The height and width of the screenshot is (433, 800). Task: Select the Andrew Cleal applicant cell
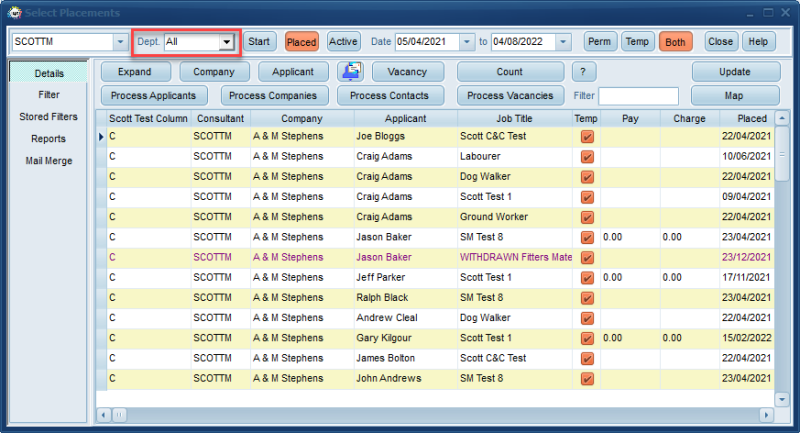pyautogui.click(x=406, y=318)
